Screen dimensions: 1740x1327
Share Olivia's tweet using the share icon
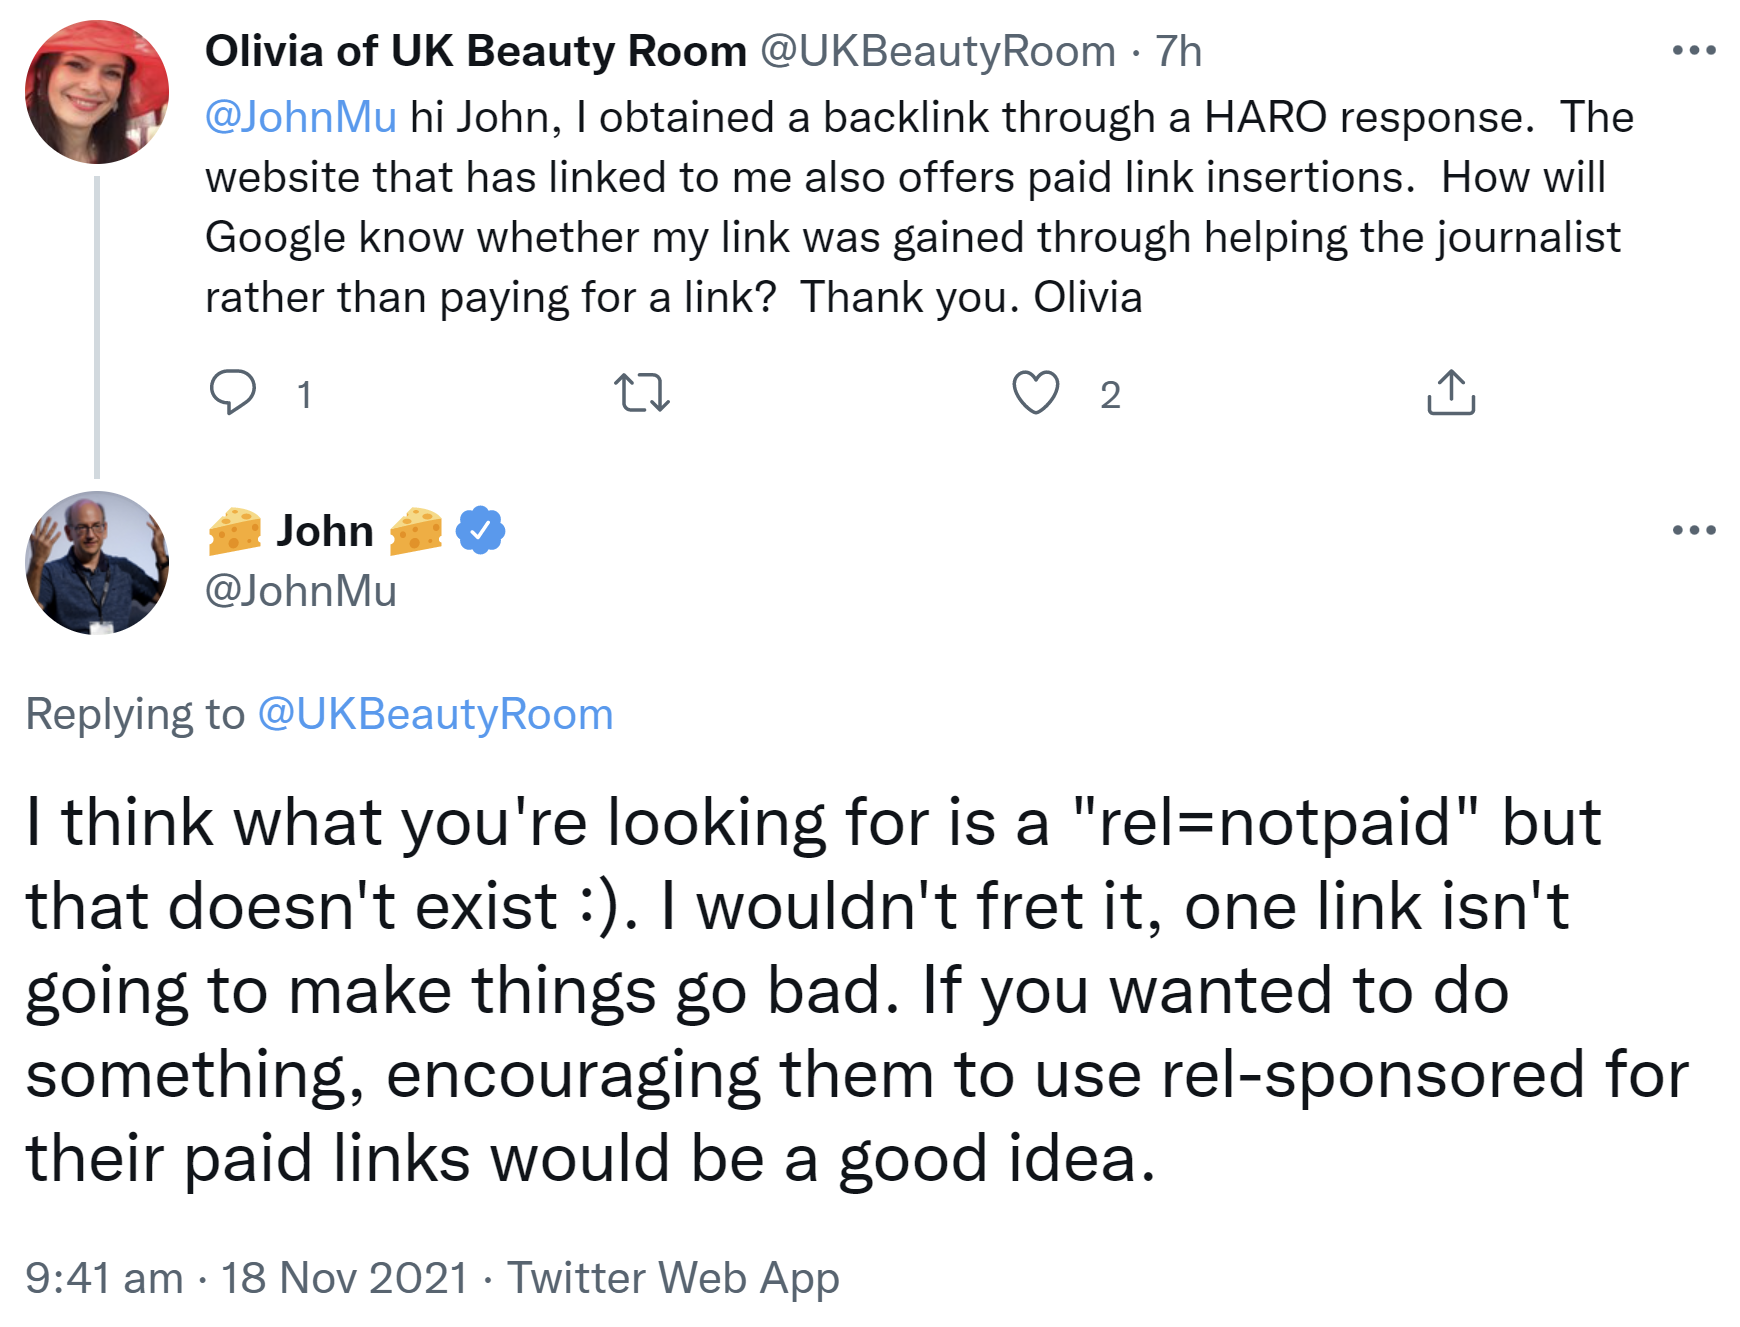(x=1450, y=392)
